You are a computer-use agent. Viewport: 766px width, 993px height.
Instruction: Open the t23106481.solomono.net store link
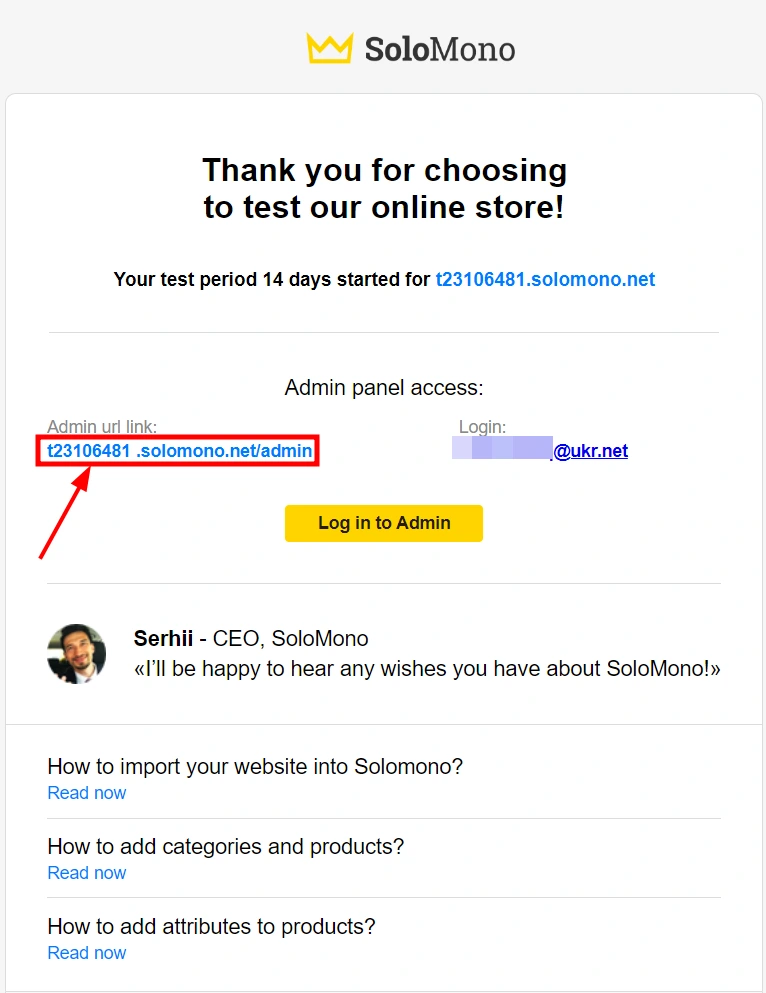click(x=545, y=279)
